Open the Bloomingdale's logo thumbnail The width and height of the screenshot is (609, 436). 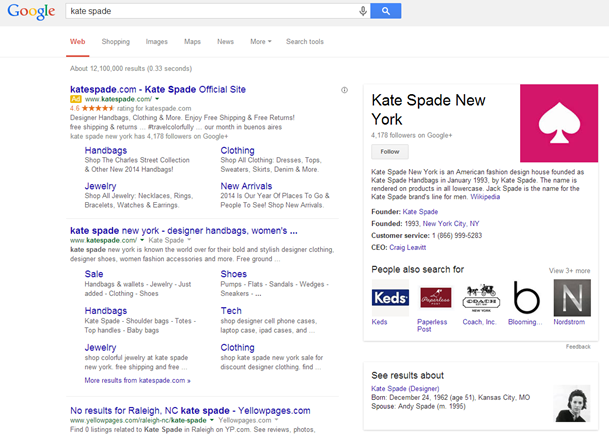tap(526, 297)
